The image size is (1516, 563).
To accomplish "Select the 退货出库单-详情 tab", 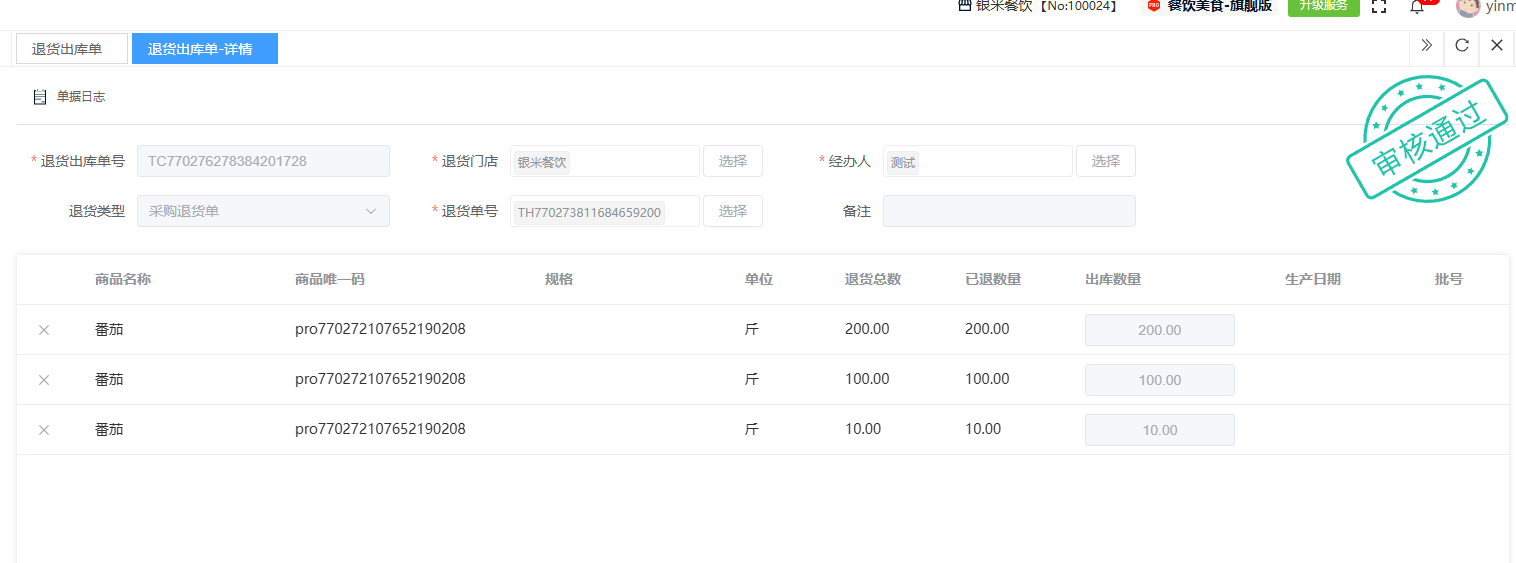I will tap(204, 49).
